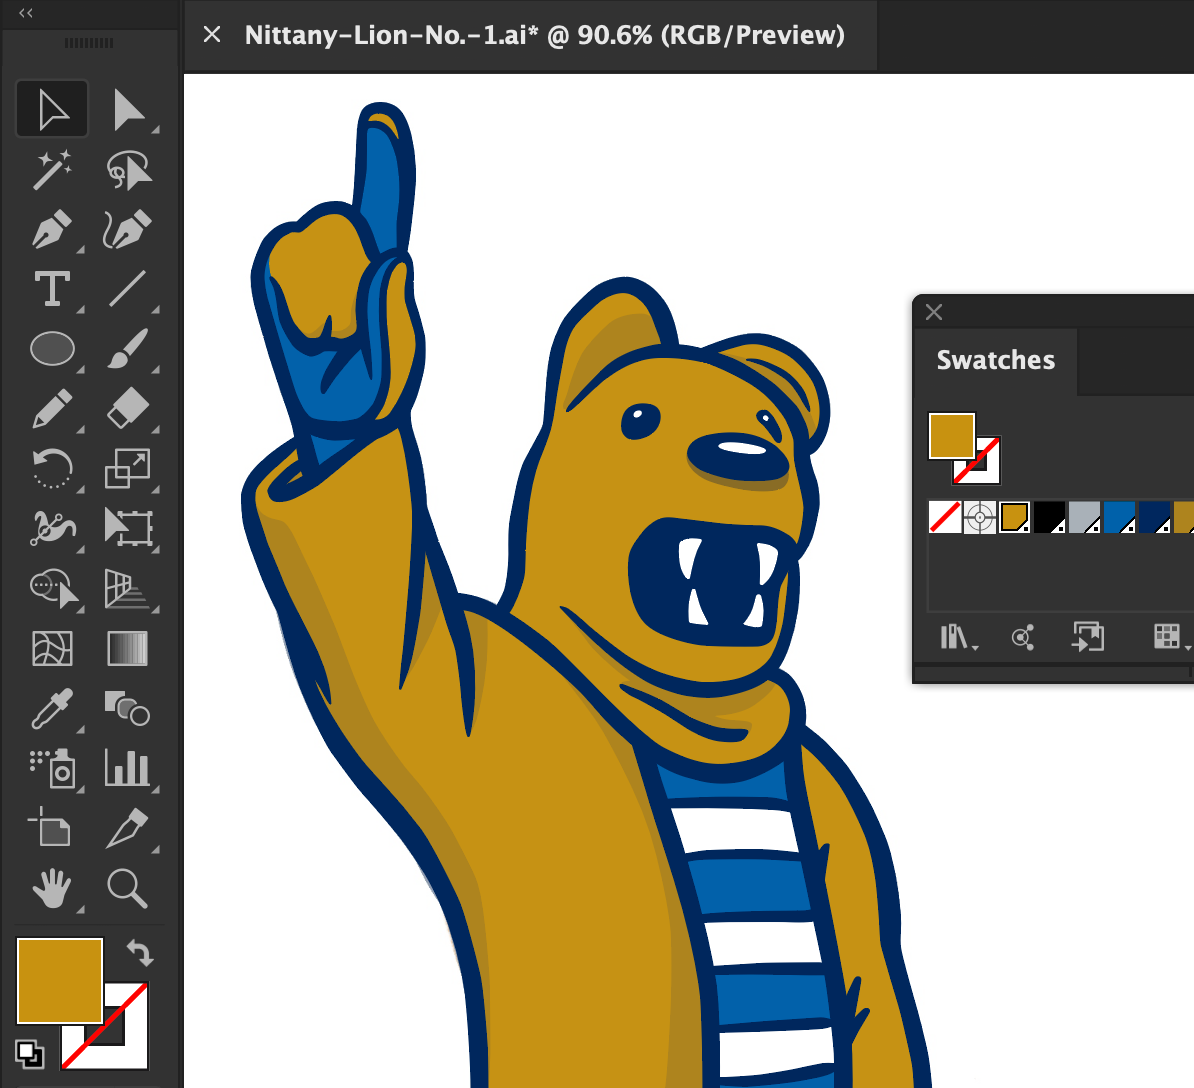Activate the Warp tool
Viewport: 1194px width, 1088px height.
52,528
